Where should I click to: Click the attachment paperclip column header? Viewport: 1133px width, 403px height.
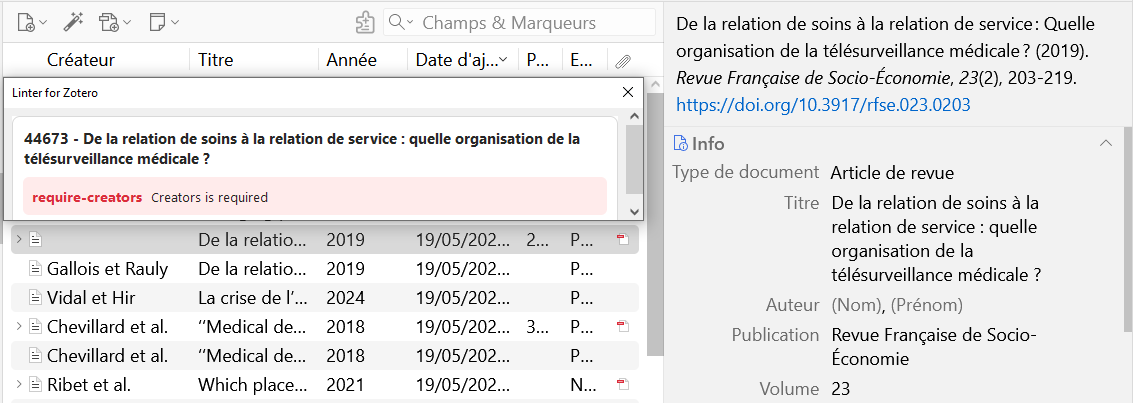point(621,61)
